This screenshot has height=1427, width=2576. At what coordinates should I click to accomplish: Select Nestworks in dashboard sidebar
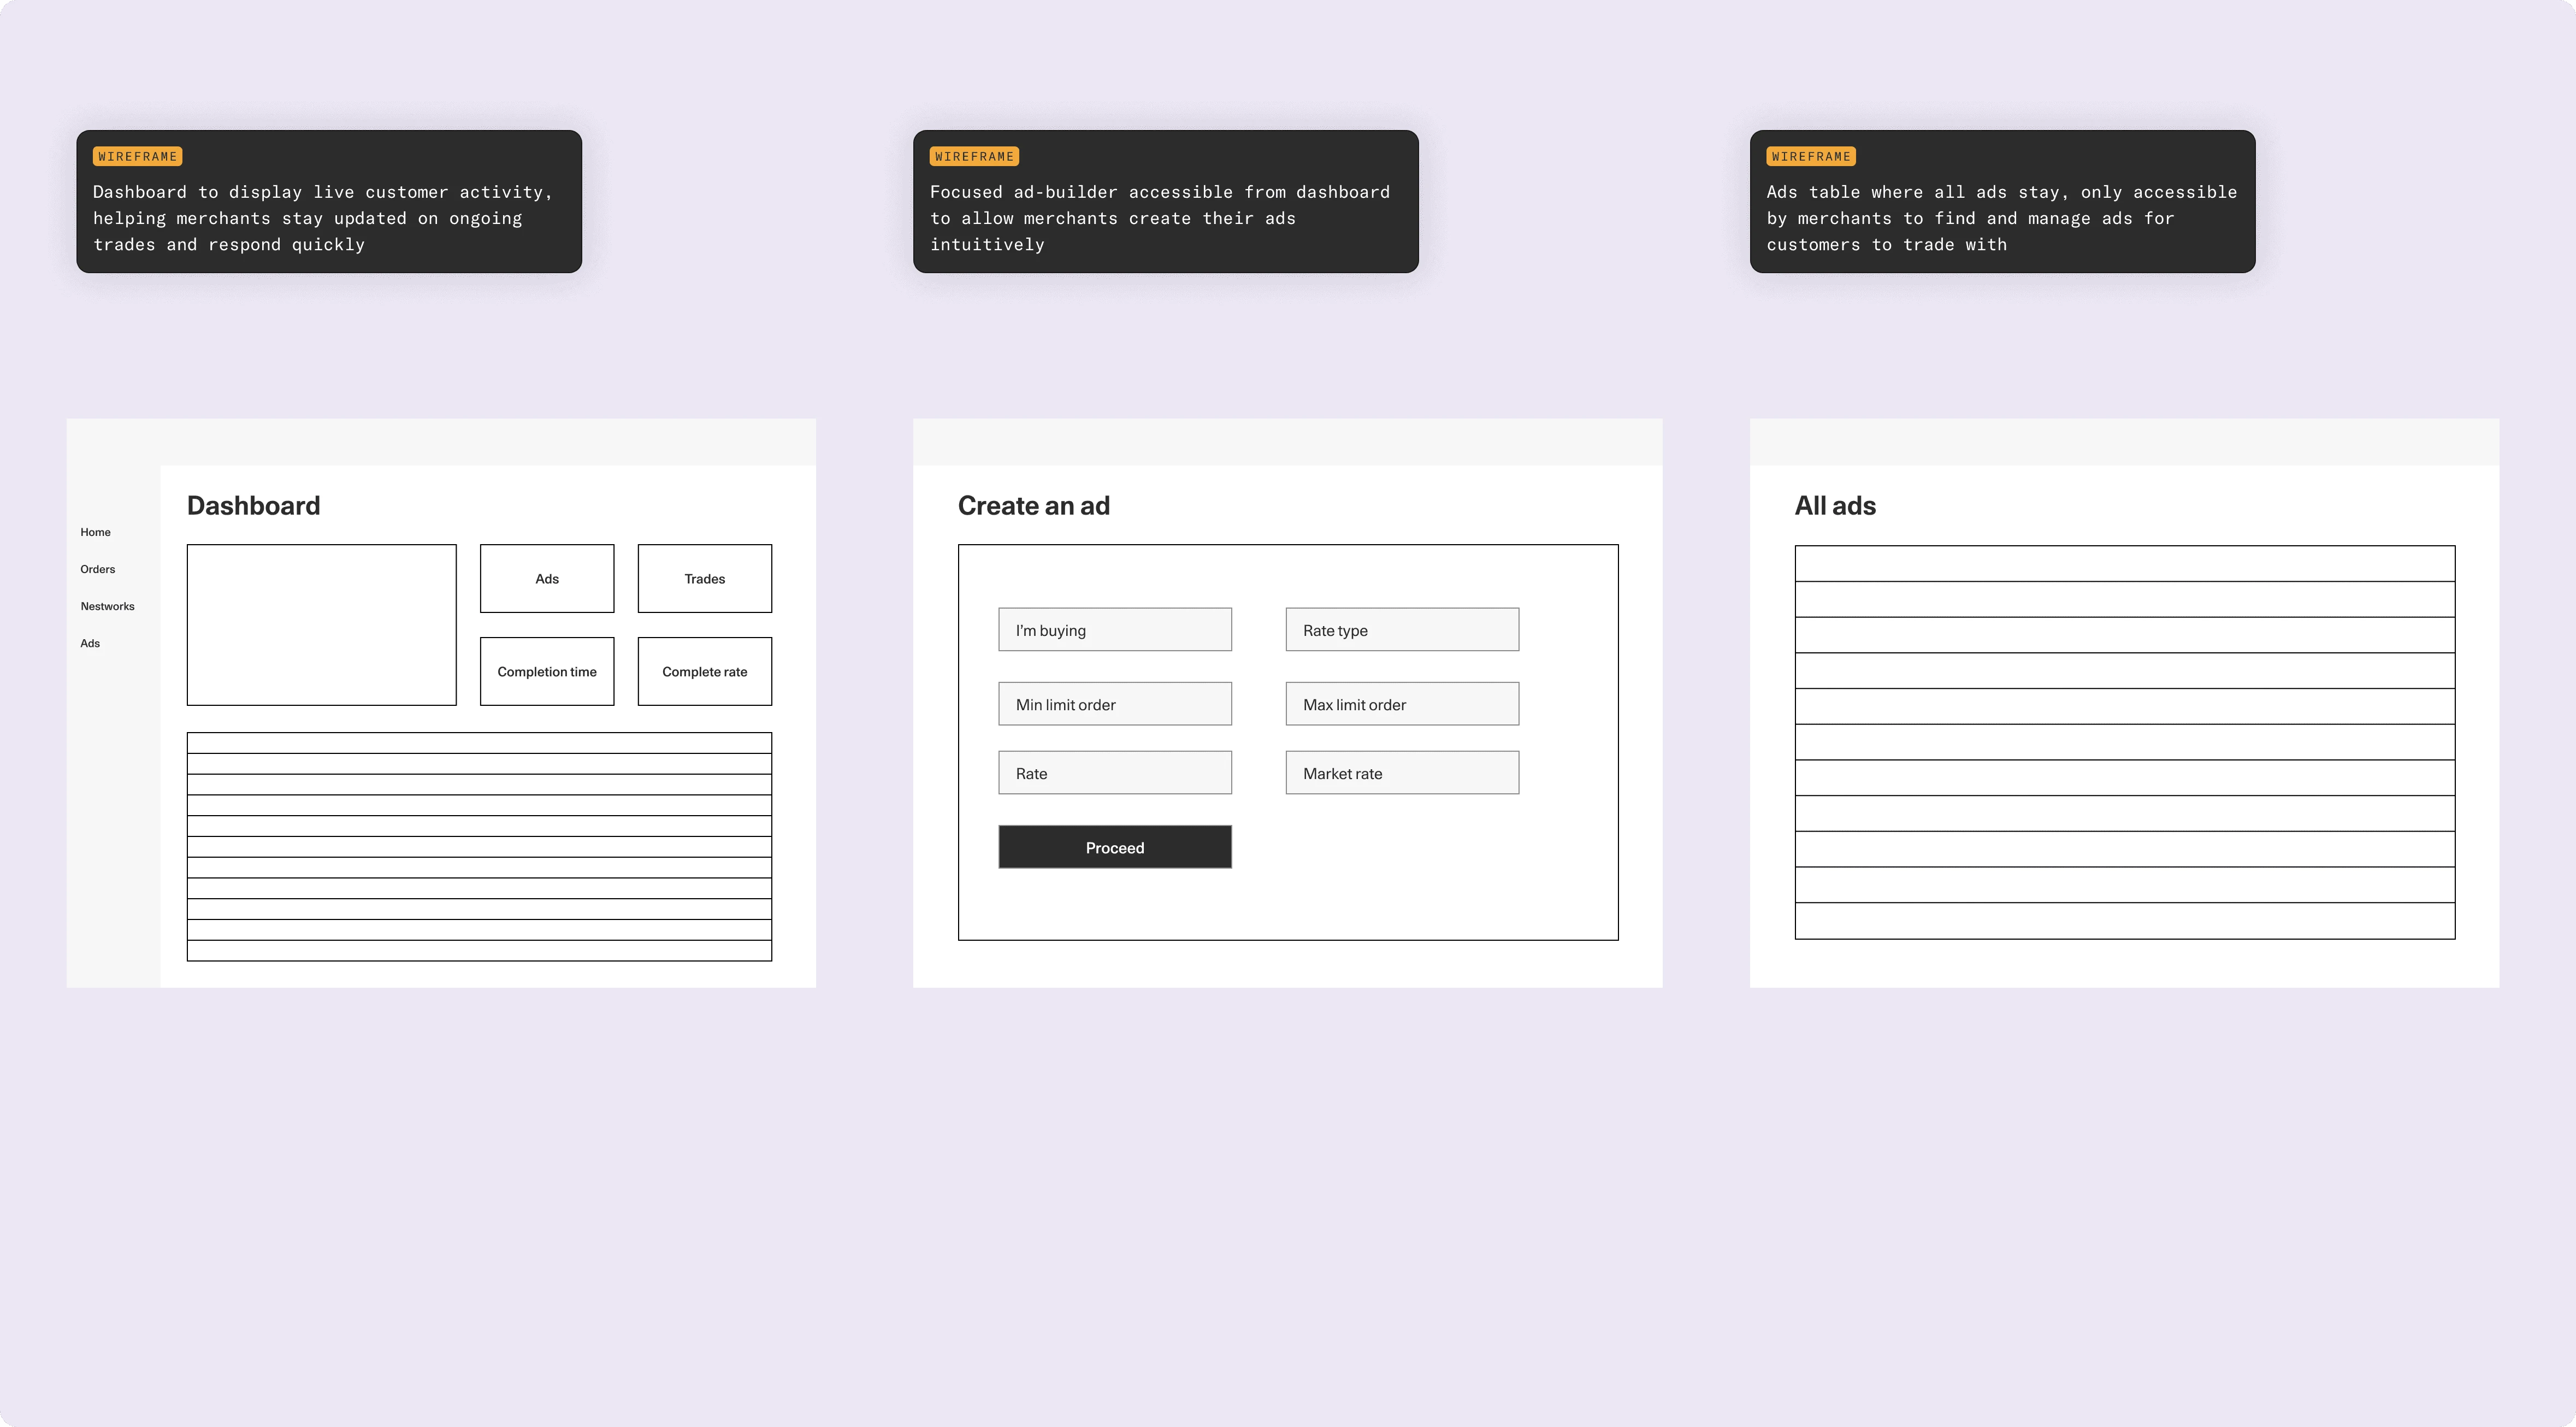point(107,606)
